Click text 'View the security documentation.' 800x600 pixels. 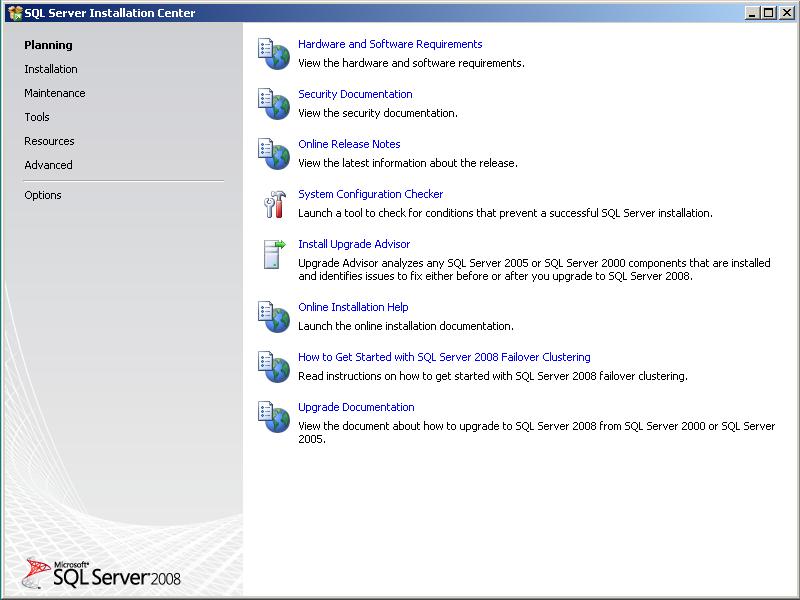[x=378, y=113]
